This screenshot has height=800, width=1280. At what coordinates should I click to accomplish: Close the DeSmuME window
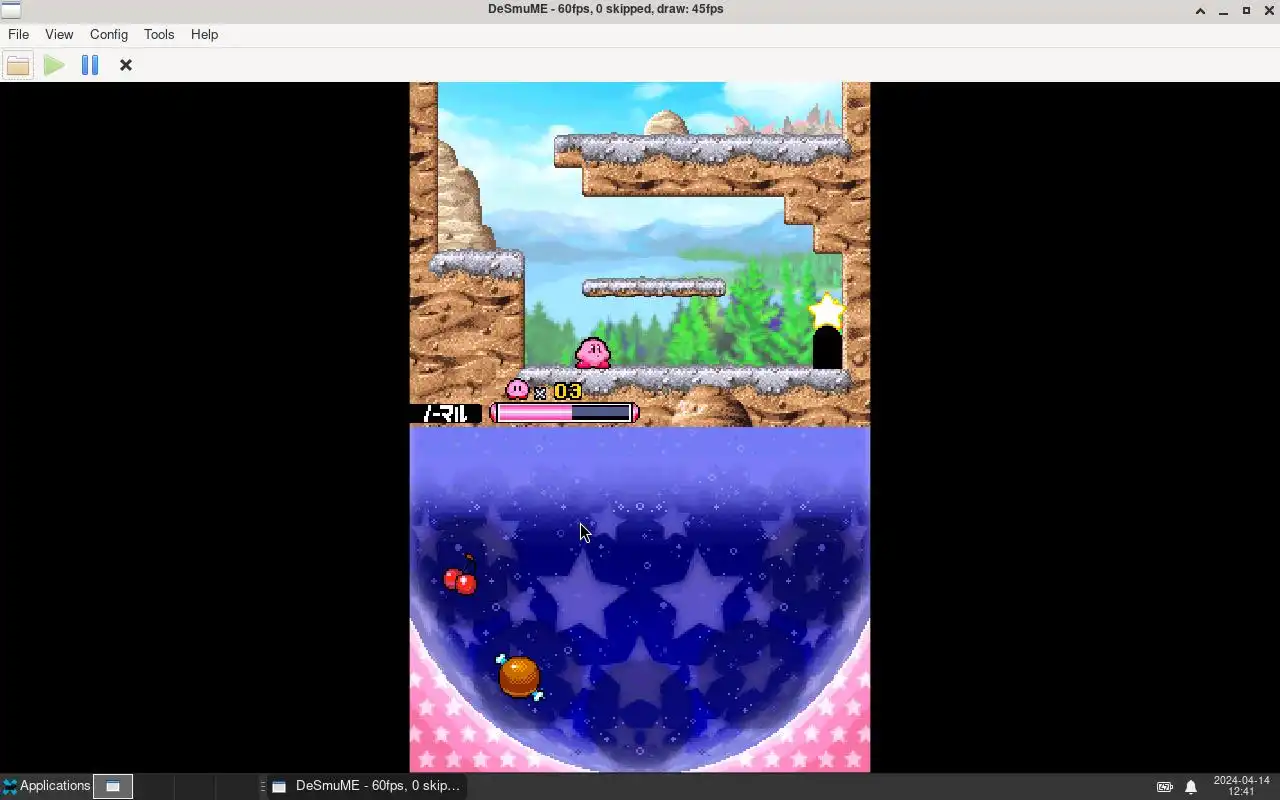tap(1268, 11)
